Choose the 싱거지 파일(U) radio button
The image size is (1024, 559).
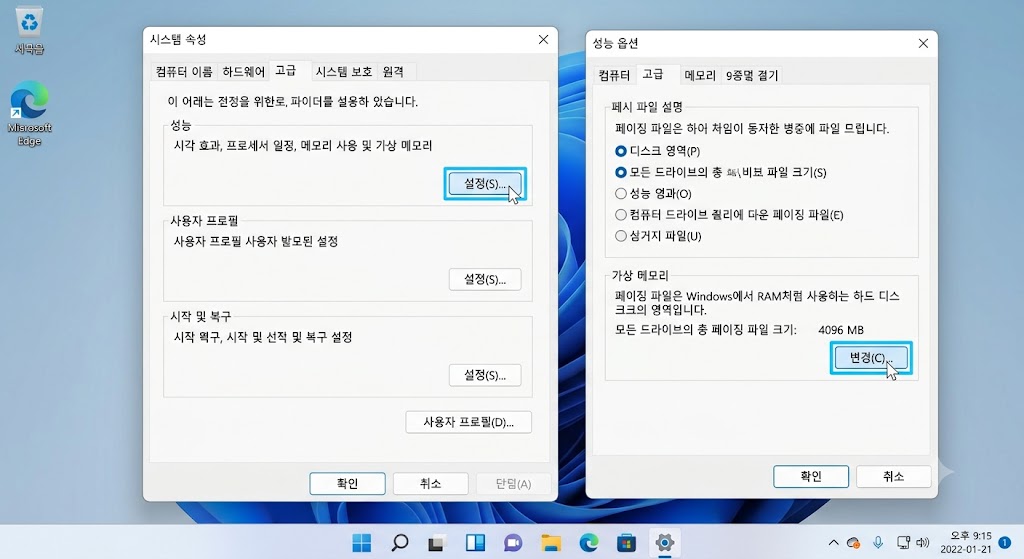[x=621, y=236]
